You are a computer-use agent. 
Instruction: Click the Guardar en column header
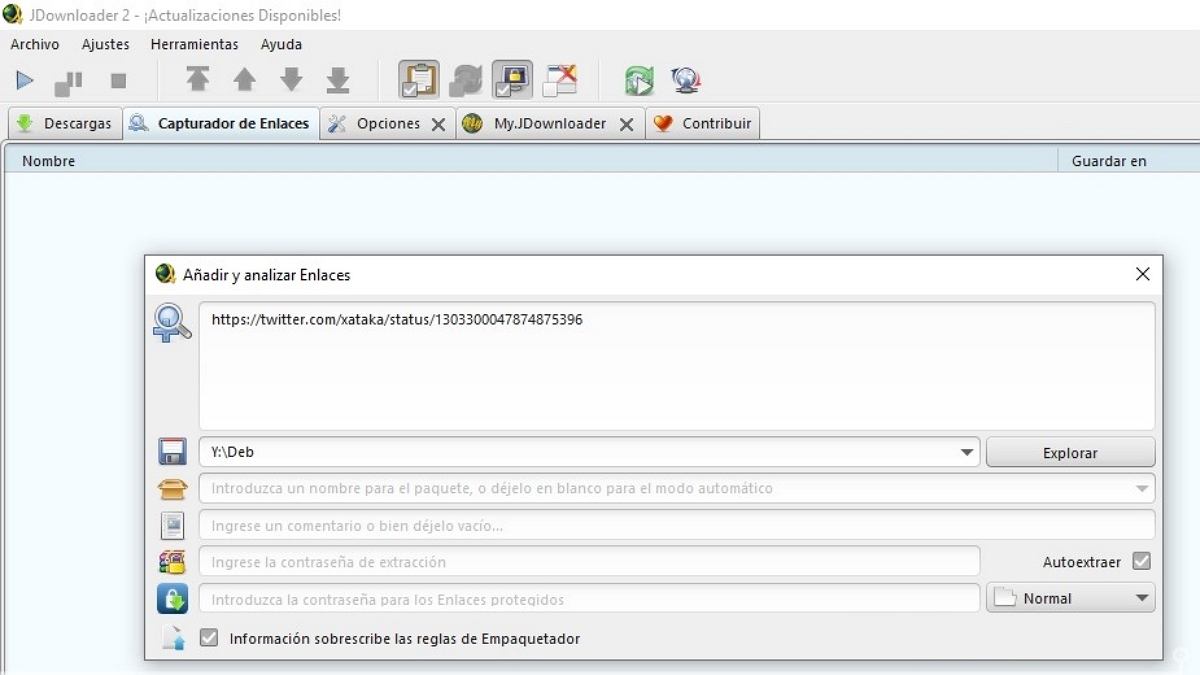tap(1129, 161)
